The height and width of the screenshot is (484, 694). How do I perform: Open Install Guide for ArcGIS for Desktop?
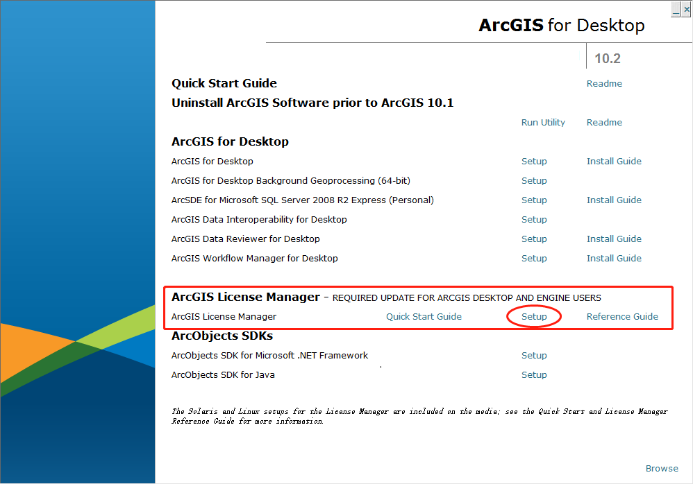click(x=614, y=161)
